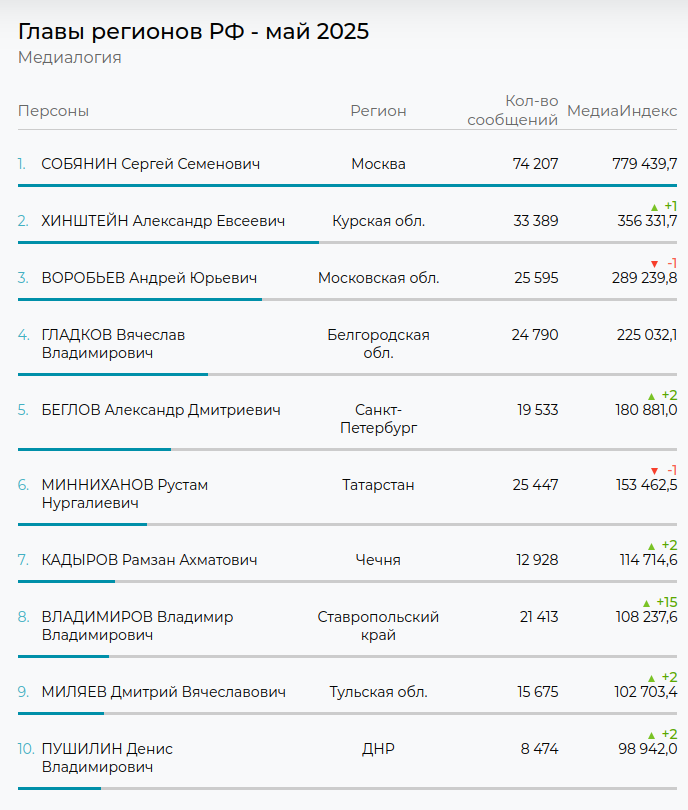The height and width of the screenshot is (810, 688).
Task: Open МИННИХАНОВ Рустам Нургалиевич entry
Action: pyautogui.click(x=124, y=494)
